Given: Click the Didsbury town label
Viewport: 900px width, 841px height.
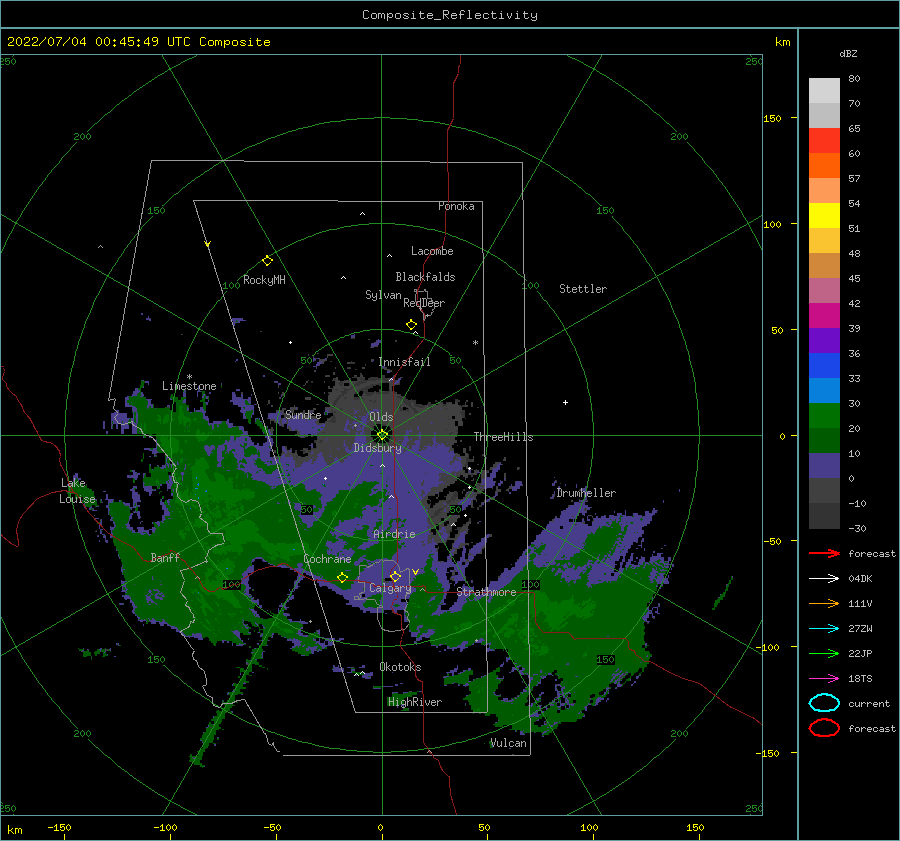Looking at the screenshot, I should [378, 448].
